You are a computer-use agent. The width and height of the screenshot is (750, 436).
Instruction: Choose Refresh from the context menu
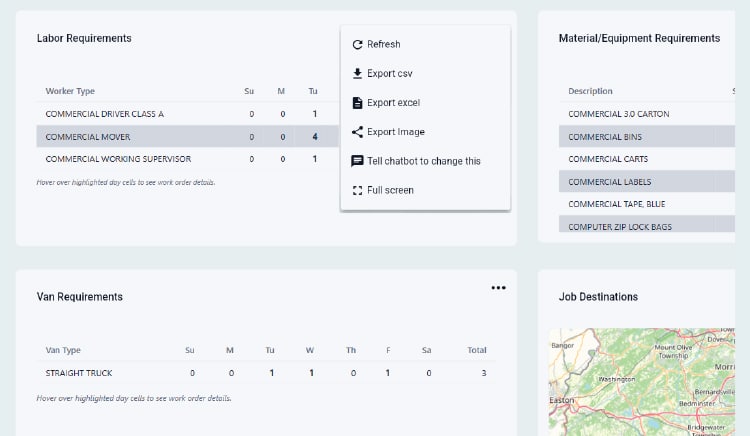tap(425, 44)
